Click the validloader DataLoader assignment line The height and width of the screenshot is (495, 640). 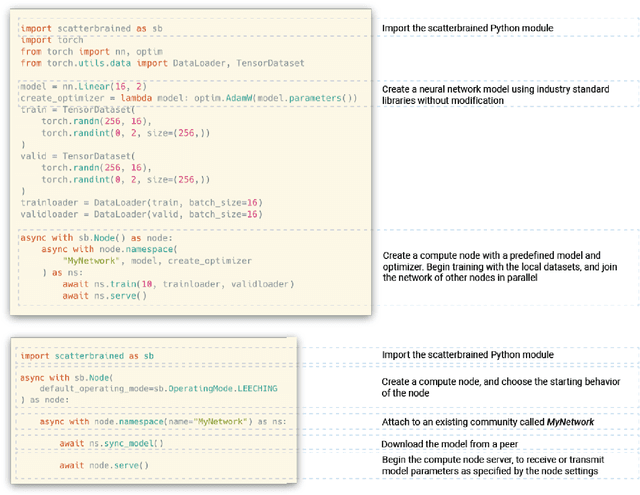click(x=140, y=213)
